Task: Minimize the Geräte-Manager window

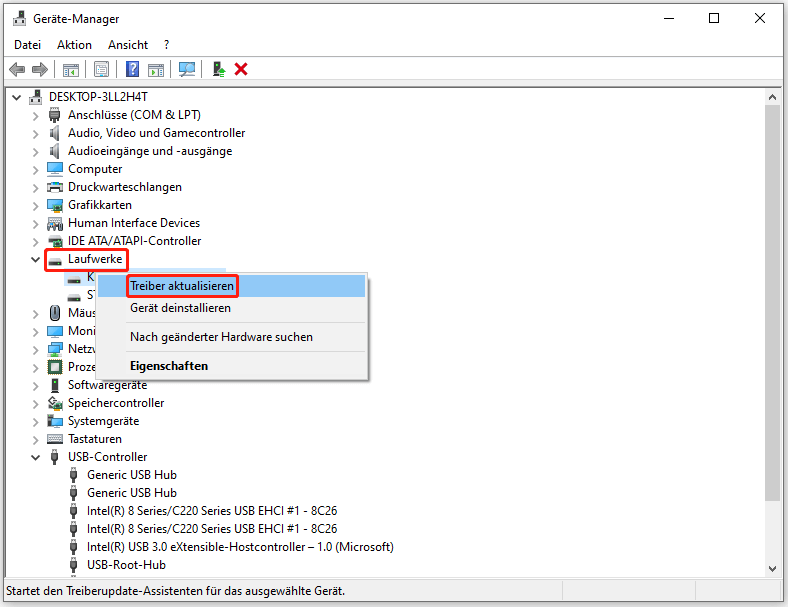Action: coord(669,19)
